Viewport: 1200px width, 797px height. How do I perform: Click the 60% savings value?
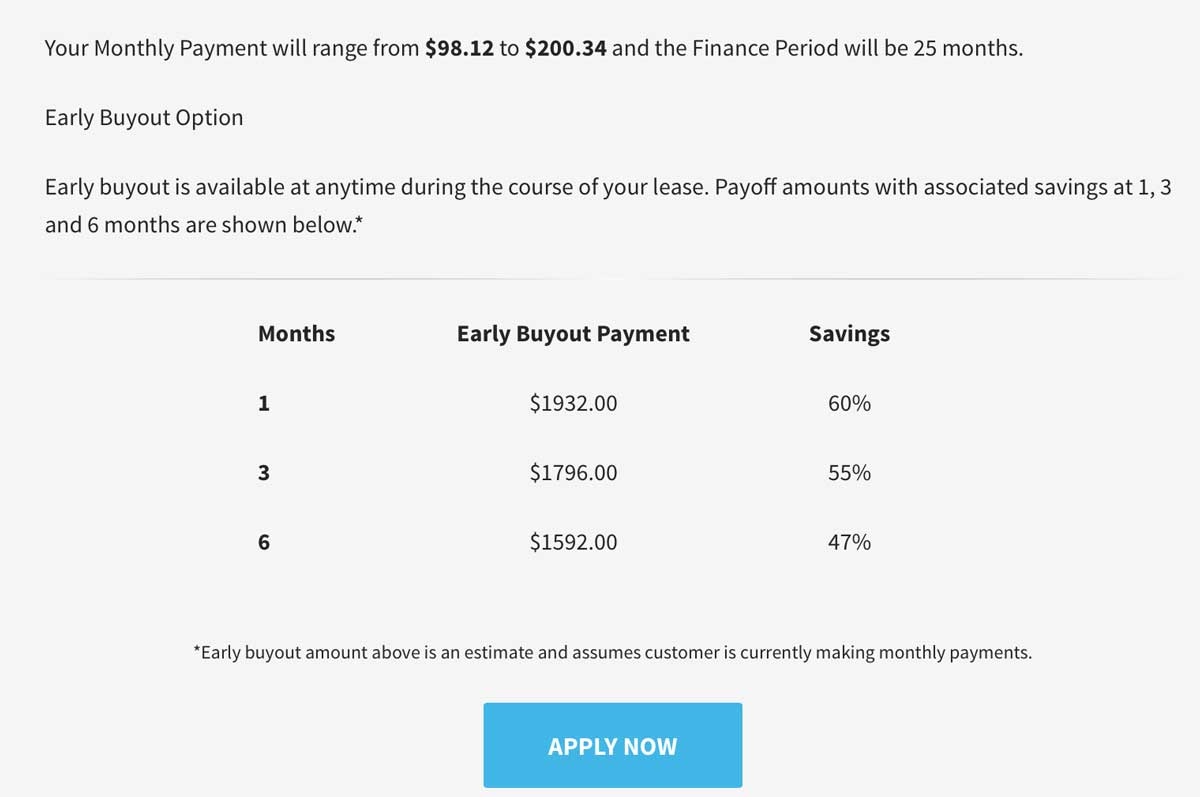[849, 403]
